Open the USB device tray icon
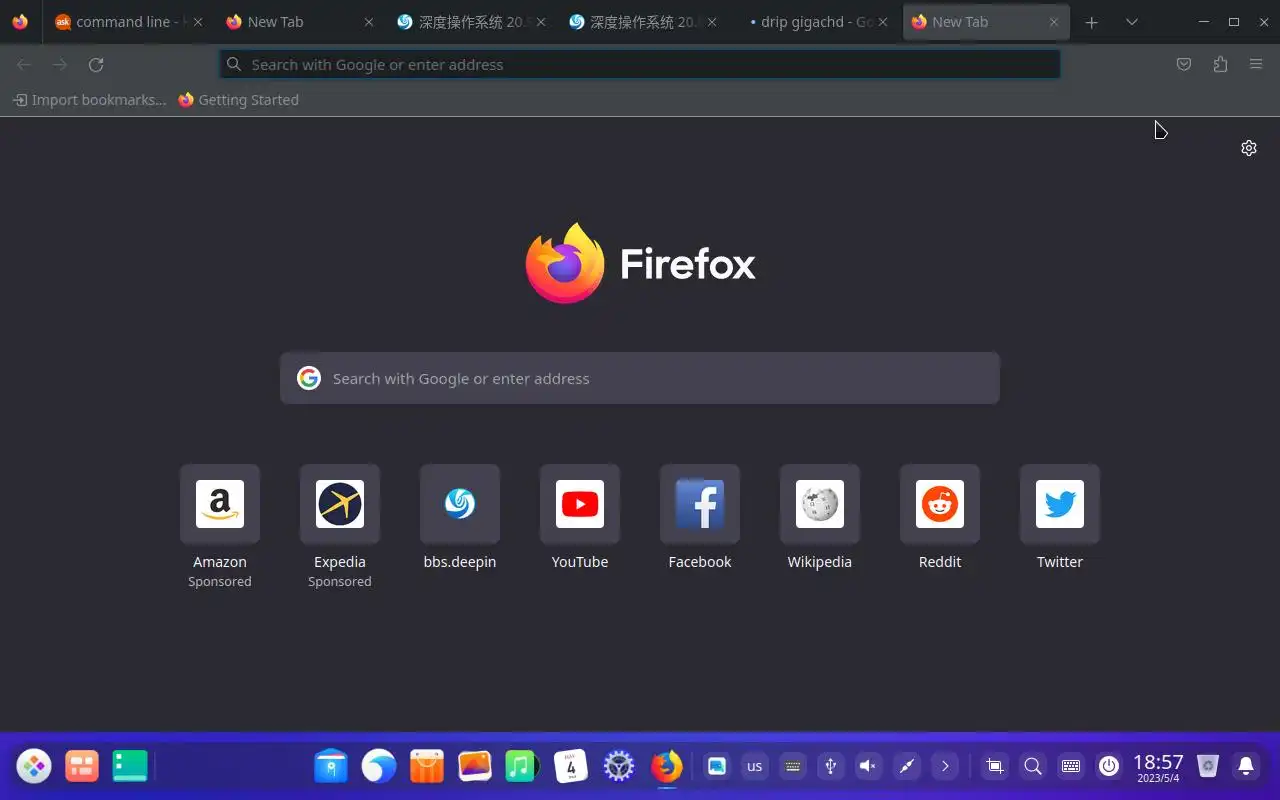Viewport: 1280px width, 800px height. pos(830,767)
